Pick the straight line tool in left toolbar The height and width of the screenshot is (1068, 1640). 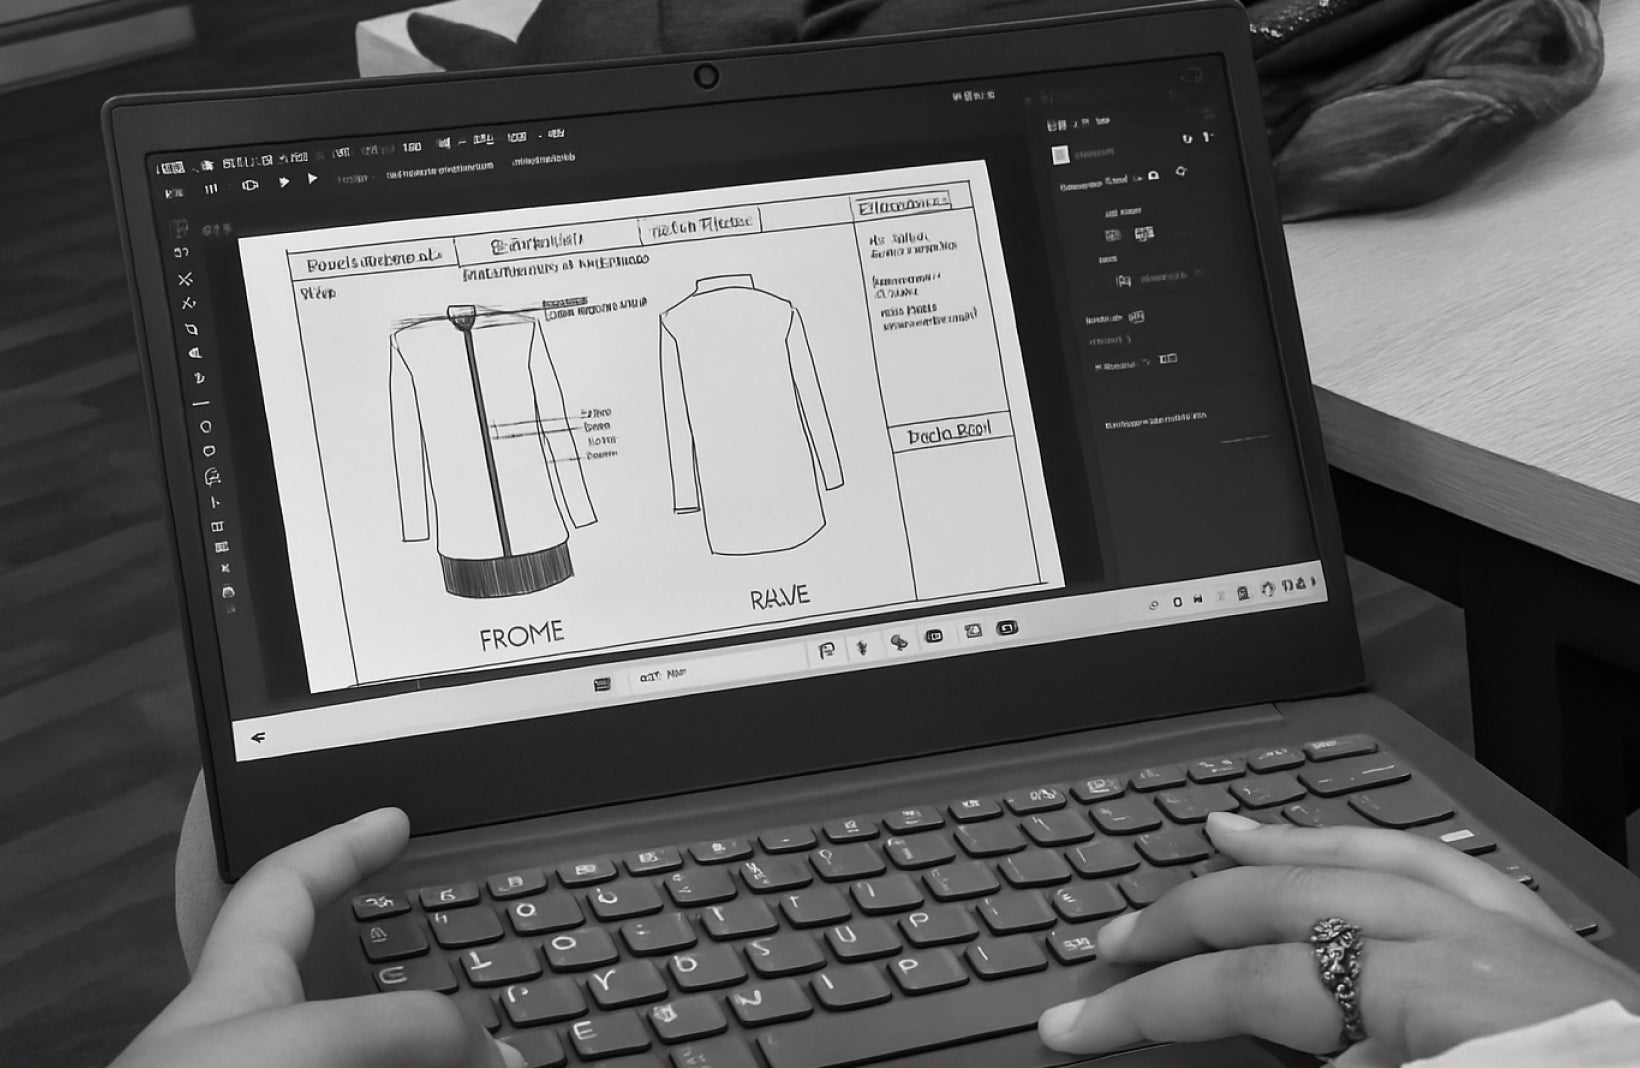[x=203, y=404]
